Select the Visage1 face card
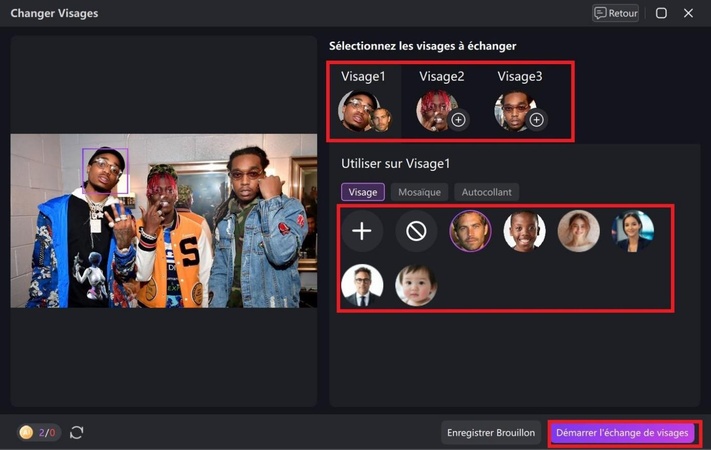Image resolution: width=711 pixels, height=450 pixels. [365, 101]
